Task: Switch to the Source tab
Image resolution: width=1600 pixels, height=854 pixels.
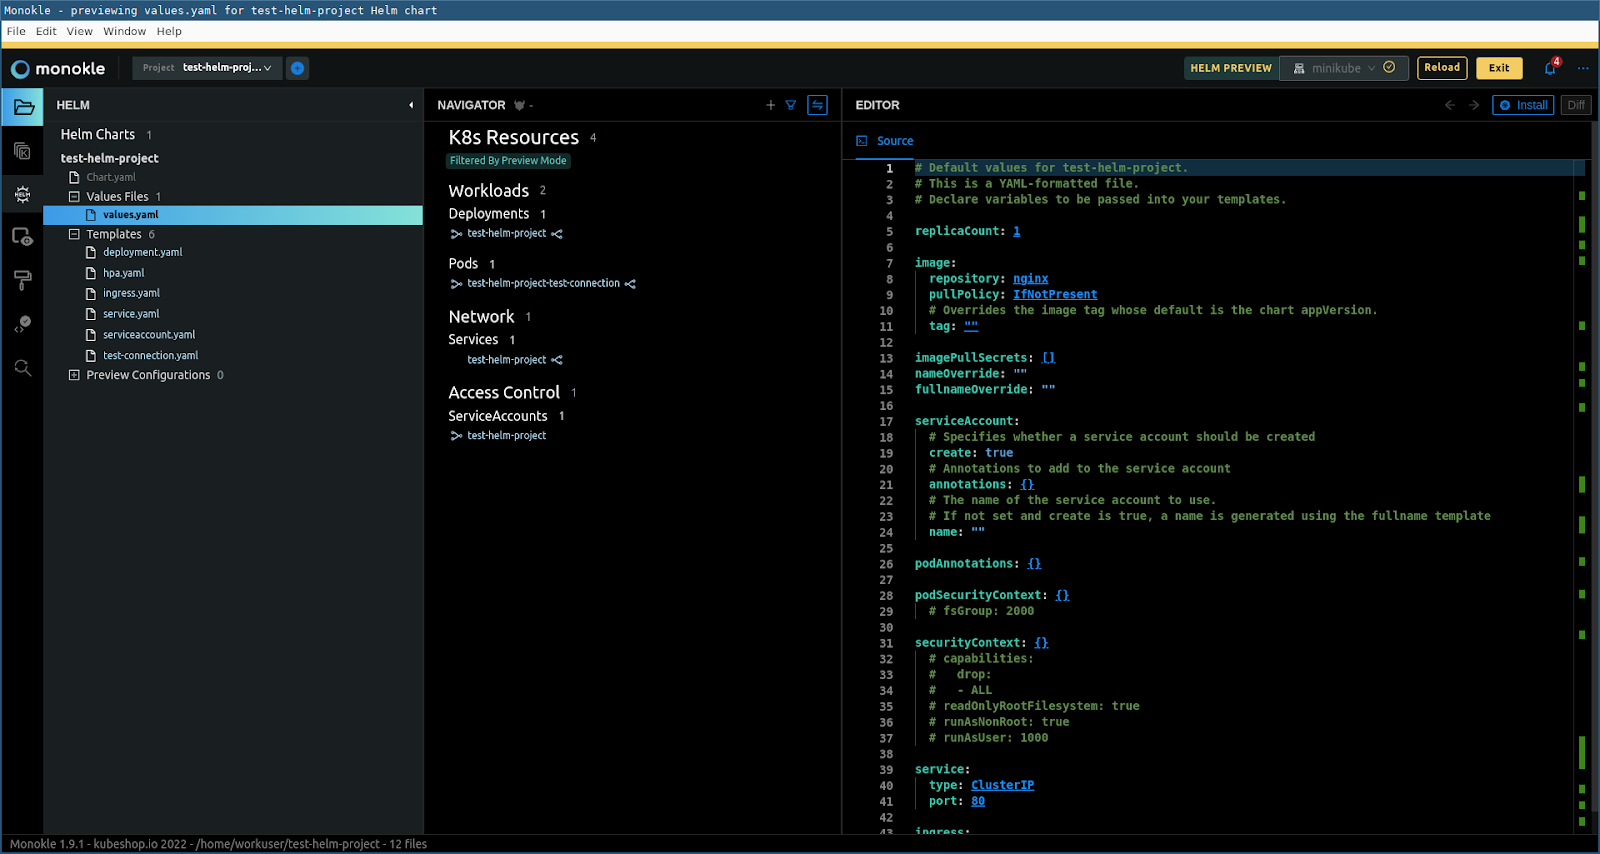Action: point(894,141)
